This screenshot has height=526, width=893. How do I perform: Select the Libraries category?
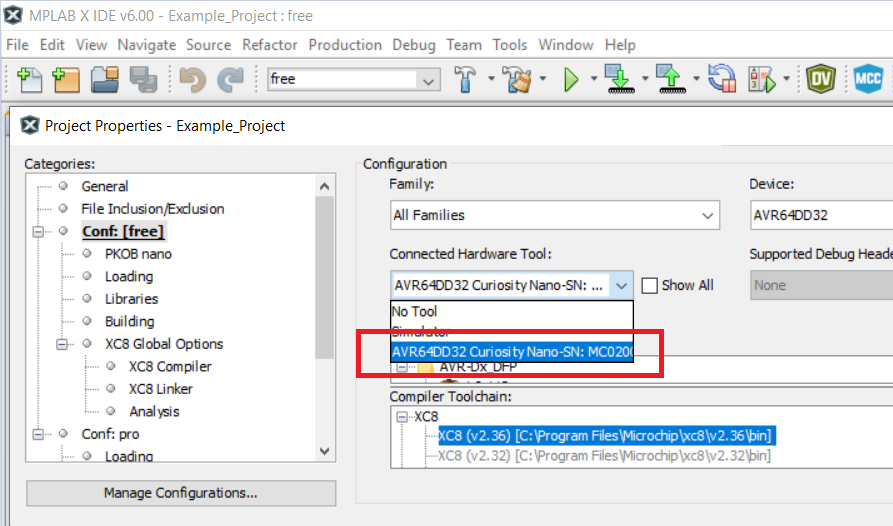[131, 299]
